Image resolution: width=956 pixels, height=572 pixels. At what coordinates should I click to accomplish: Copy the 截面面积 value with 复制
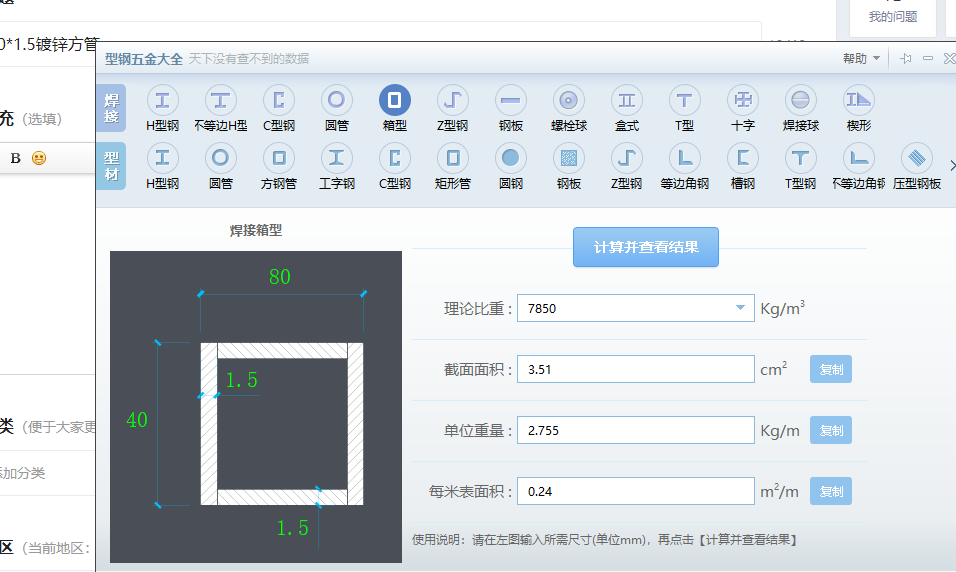[830, 369]
